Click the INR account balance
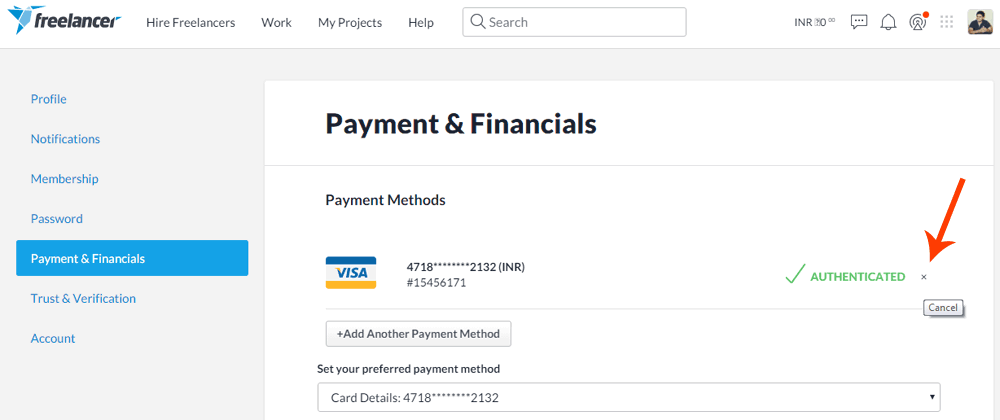Screen dimensions: 1000x420 814,22
